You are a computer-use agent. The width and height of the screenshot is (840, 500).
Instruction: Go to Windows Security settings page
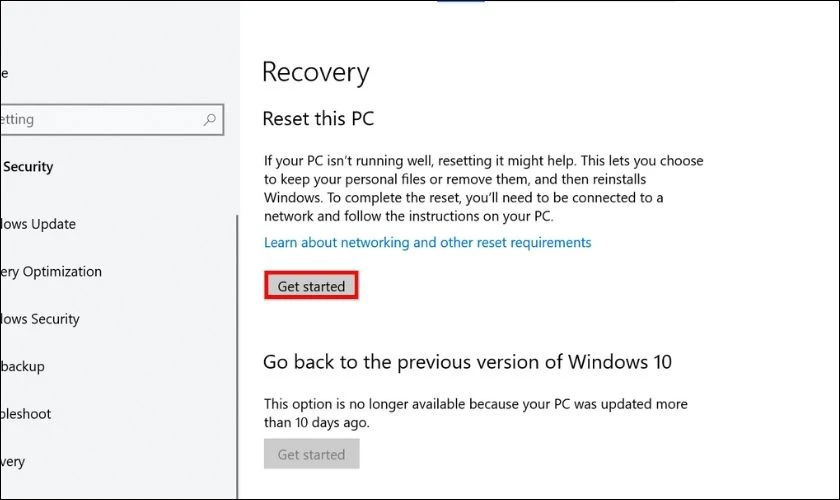point(40,319)
